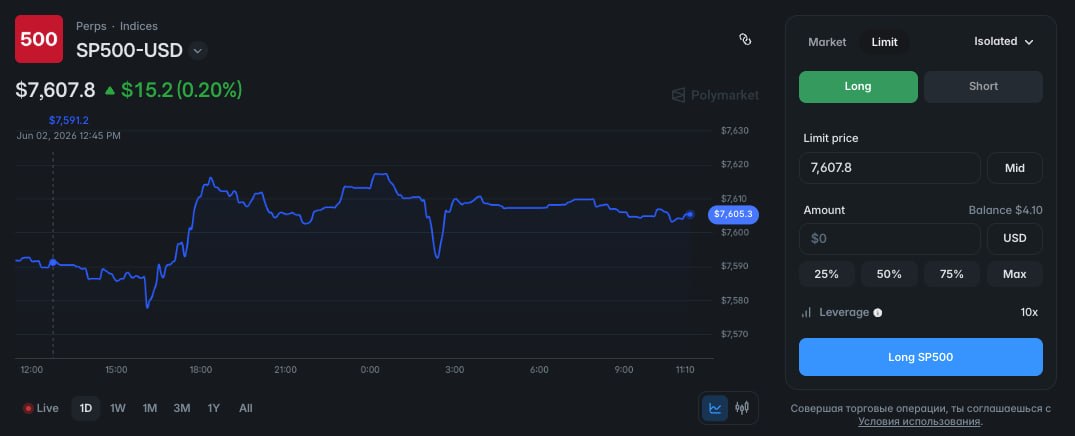Image resolution: width=1075 pixels, height=436 pixels.
Task: Select the 1W timeframe tab
Action: coord(118,409)
